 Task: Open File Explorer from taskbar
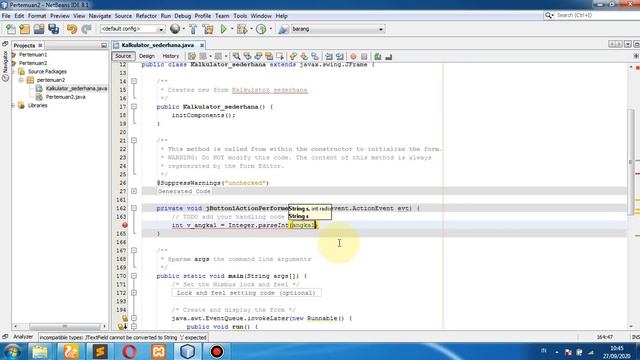[40, 351]
